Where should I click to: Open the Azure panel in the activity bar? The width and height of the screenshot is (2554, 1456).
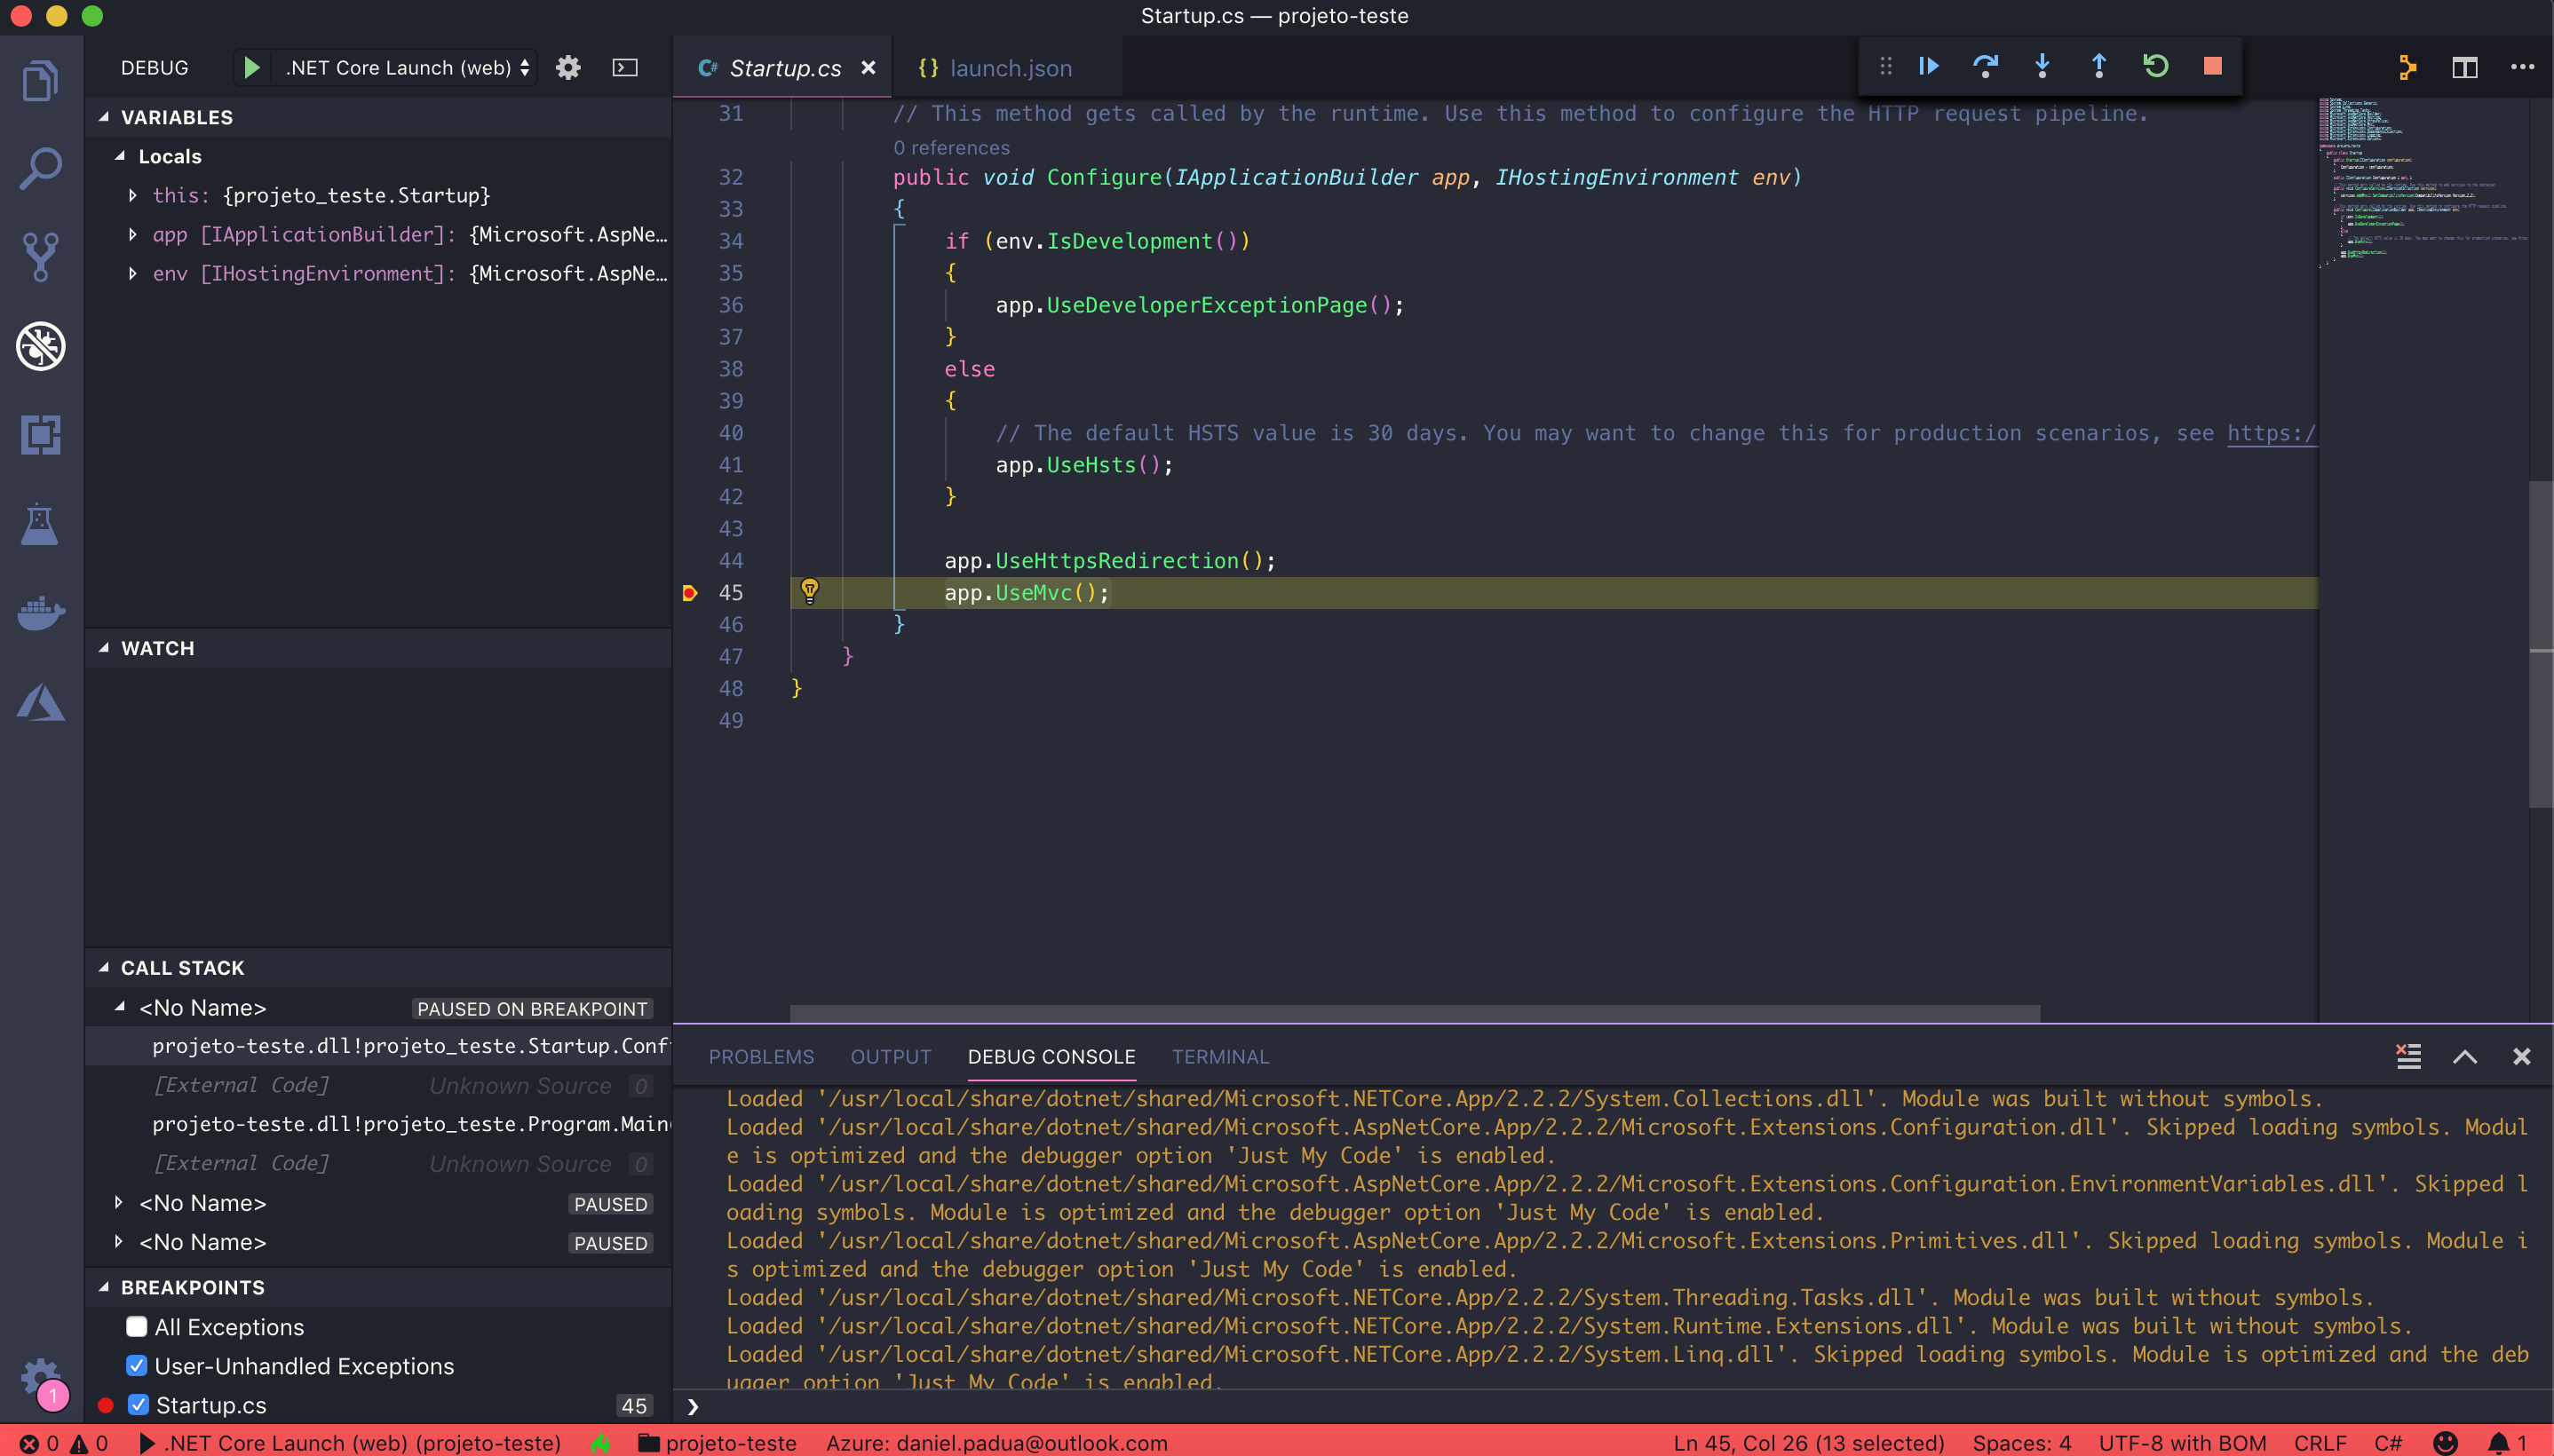tap(39, 703)
